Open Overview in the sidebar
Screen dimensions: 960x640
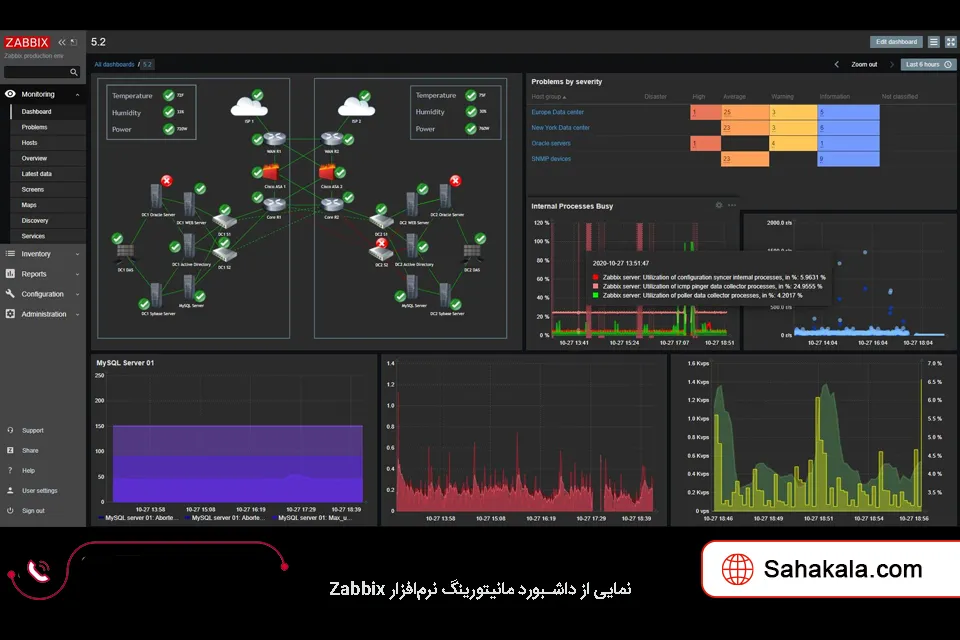coord(34,159)
